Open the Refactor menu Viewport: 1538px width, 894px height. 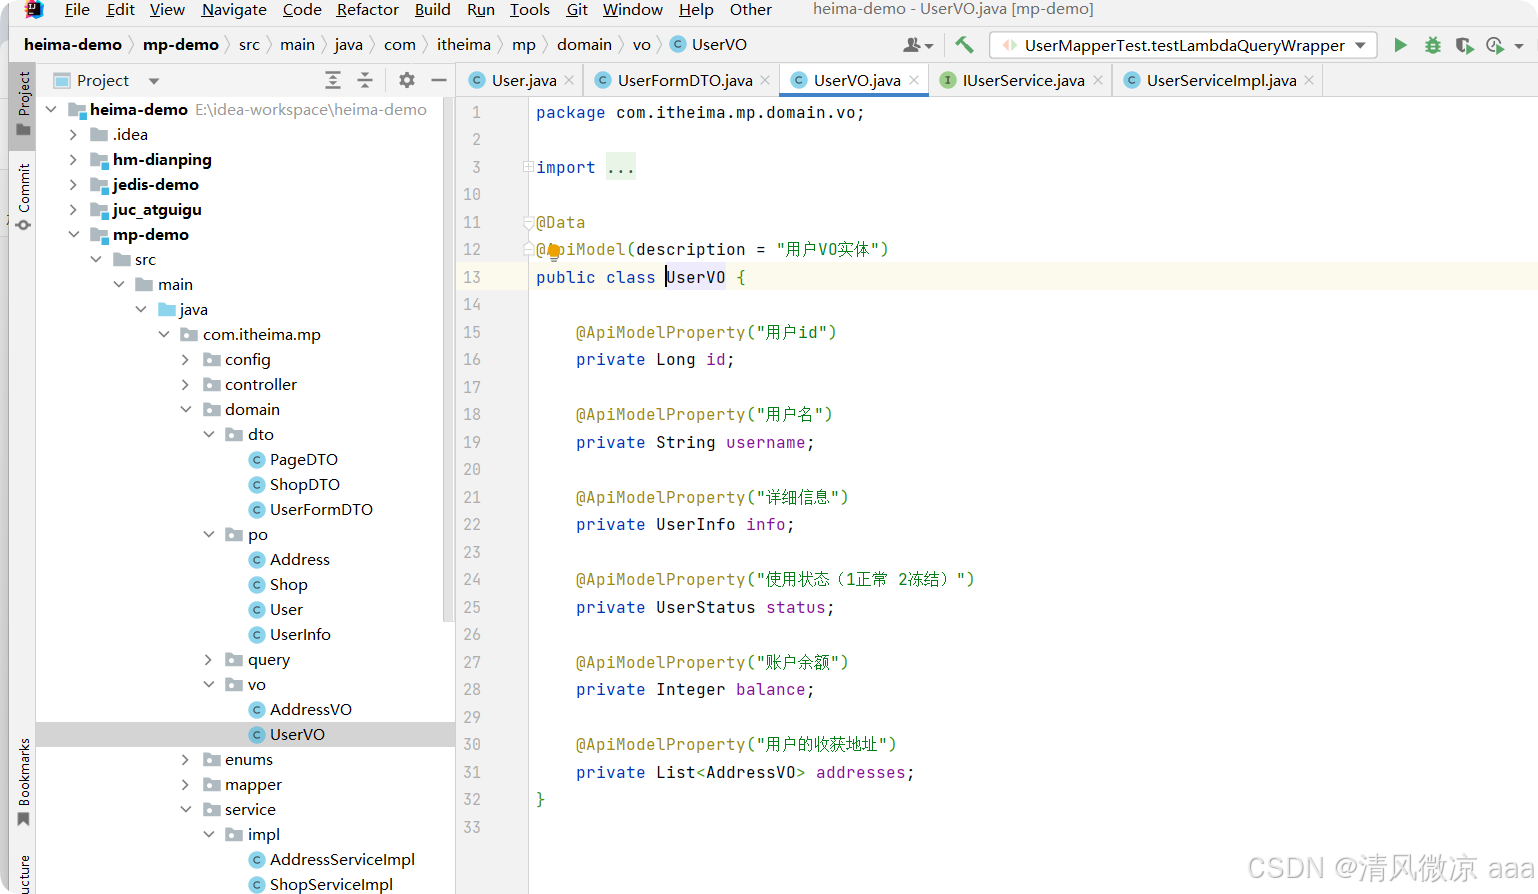tap(367, 10)
